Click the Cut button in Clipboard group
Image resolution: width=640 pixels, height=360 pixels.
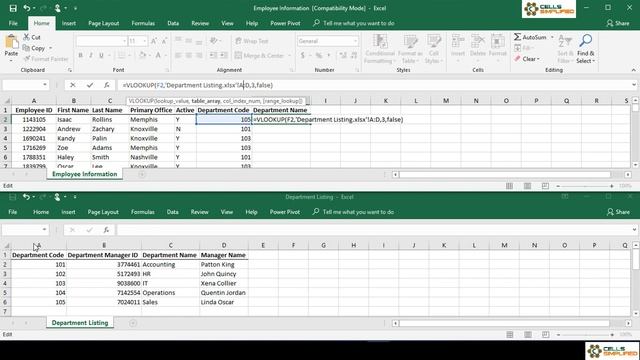32,37
